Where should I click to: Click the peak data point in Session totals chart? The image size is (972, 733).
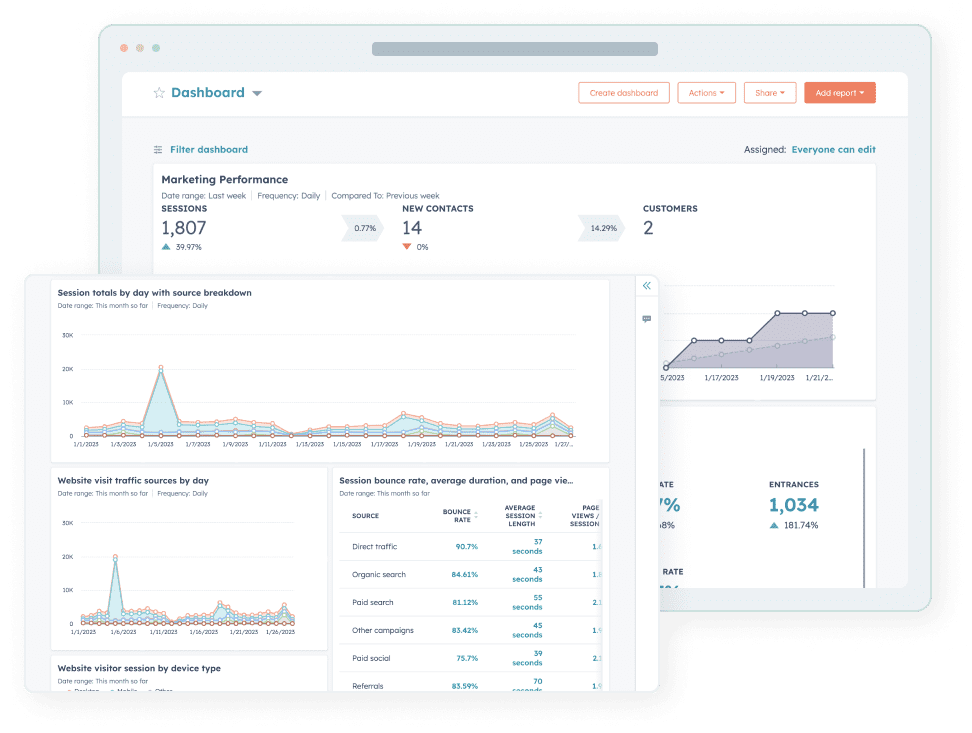tap(161, 368)
